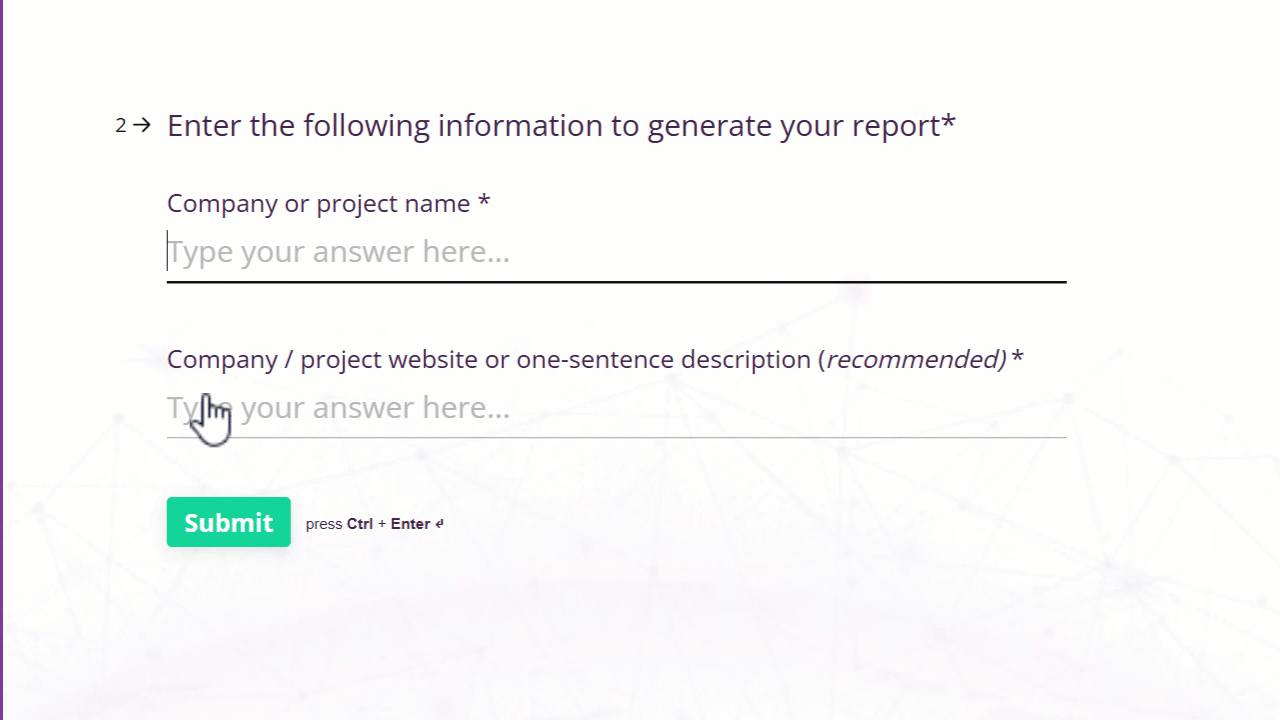Click the gray underline beneath the second field

click(x=616, y=437)
